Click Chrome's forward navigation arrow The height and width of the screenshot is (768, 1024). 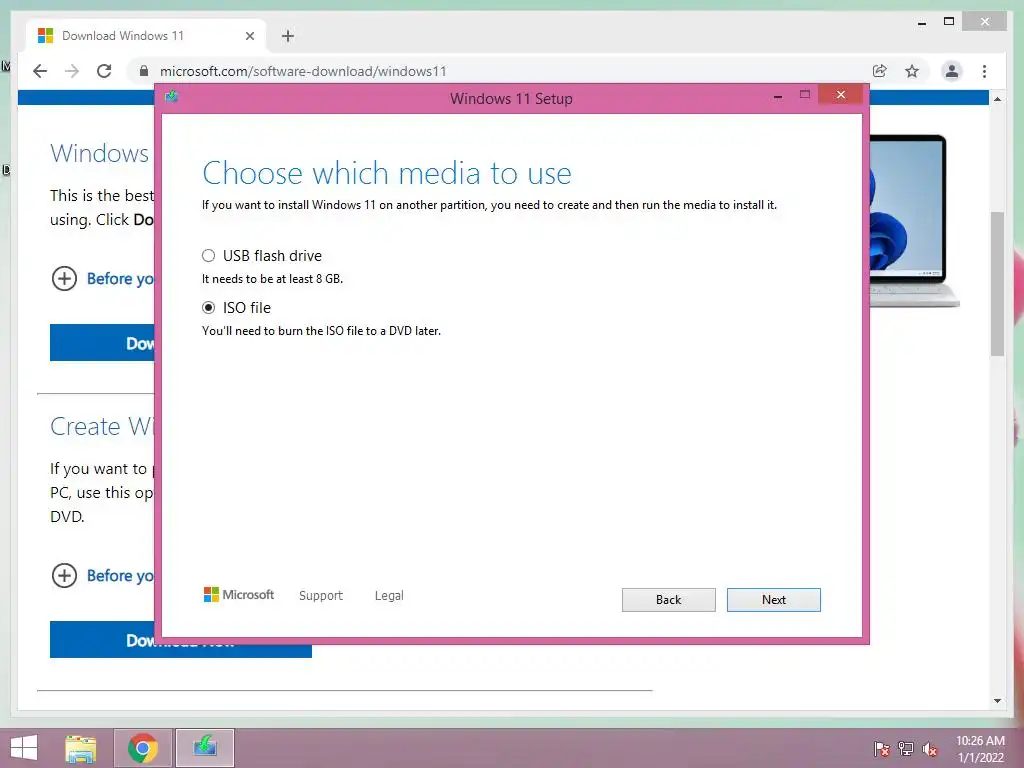tap(72, 71)
